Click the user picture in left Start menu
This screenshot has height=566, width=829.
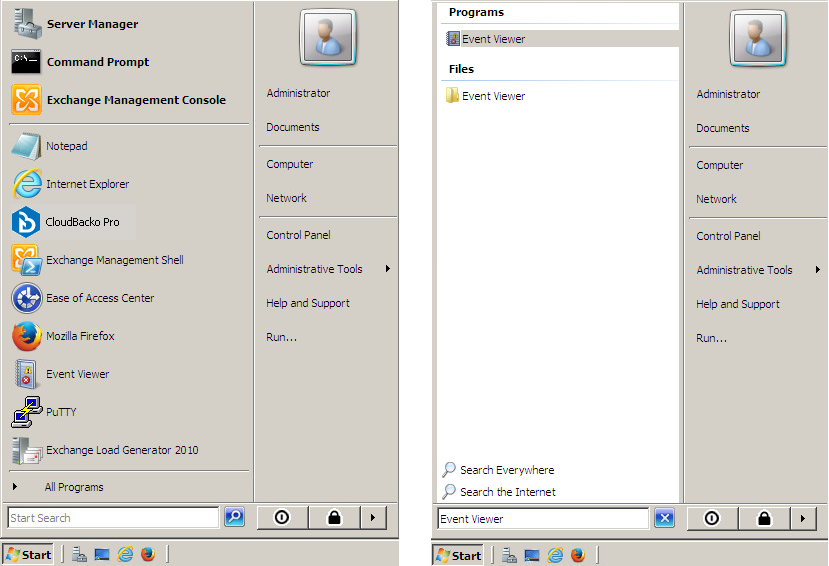[x=328, y=37]
